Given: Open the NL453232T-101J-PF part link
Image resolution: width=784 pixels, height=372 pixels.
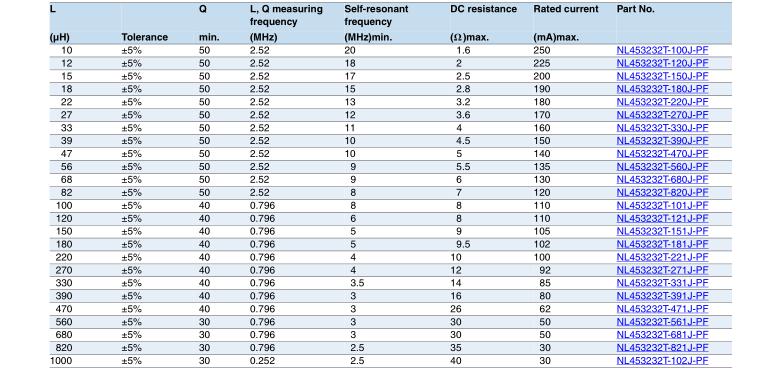Looking at the screenshot, I should tap(662, 206).
